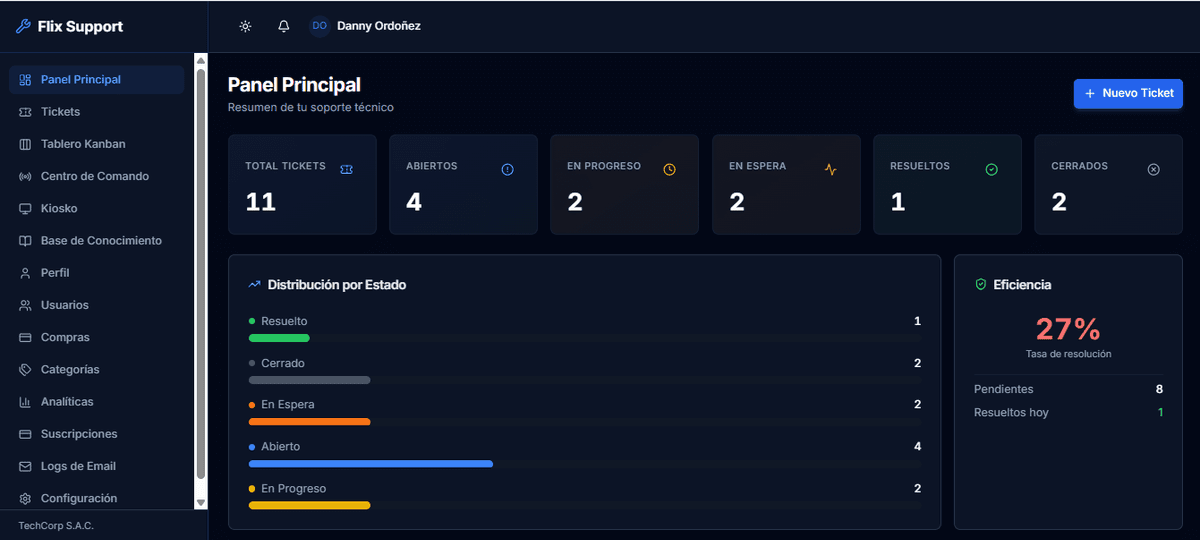This screenshot has height=540, width=1200.
Task: Click the gray Cerrado progress bar
Action: 310,380
